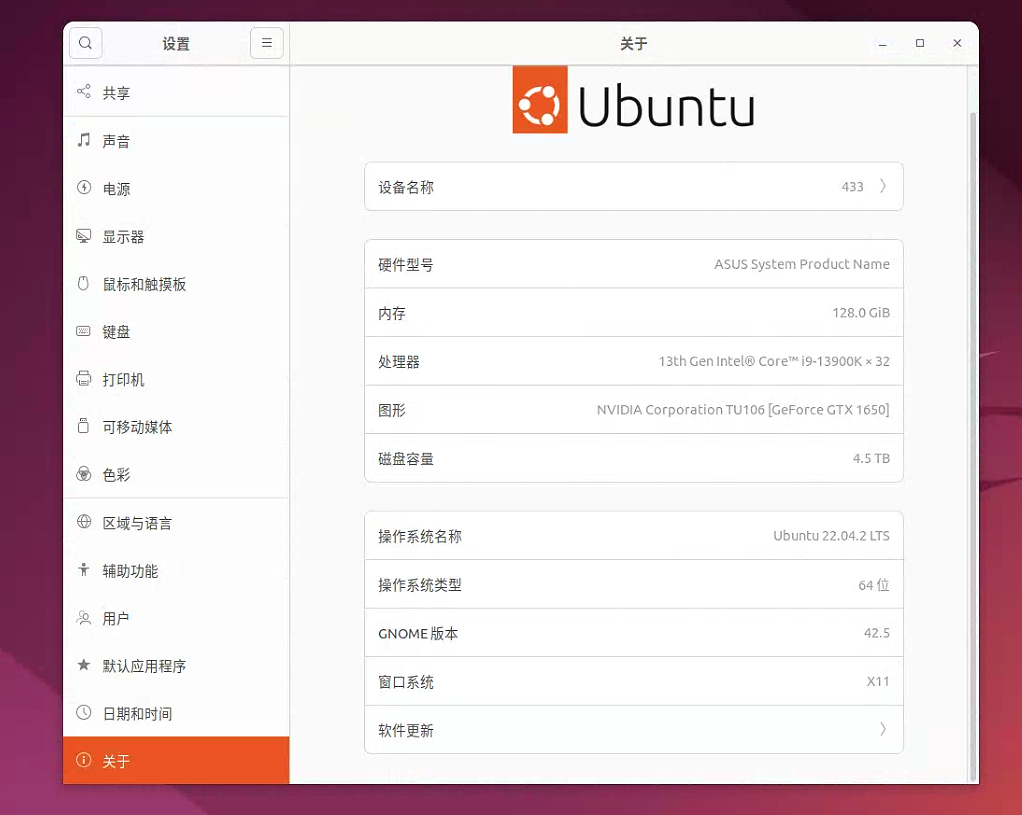Click the 打印机 printer icon
The height and width of the screenshot is (815, 1022).
pos(84,379)
